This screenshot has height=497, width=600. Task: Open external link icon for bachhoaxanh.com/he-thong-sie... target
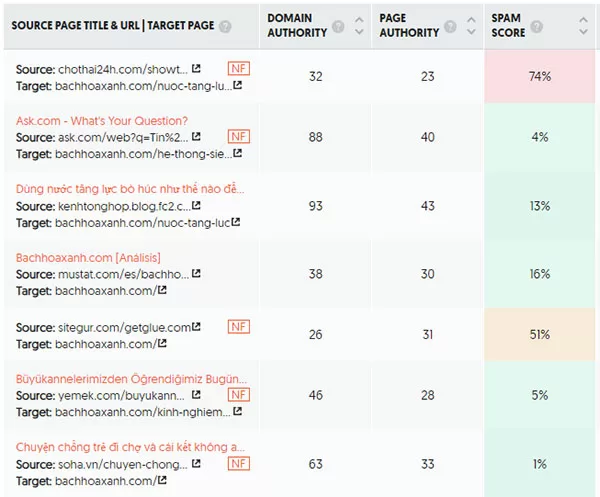pos(238,153)
